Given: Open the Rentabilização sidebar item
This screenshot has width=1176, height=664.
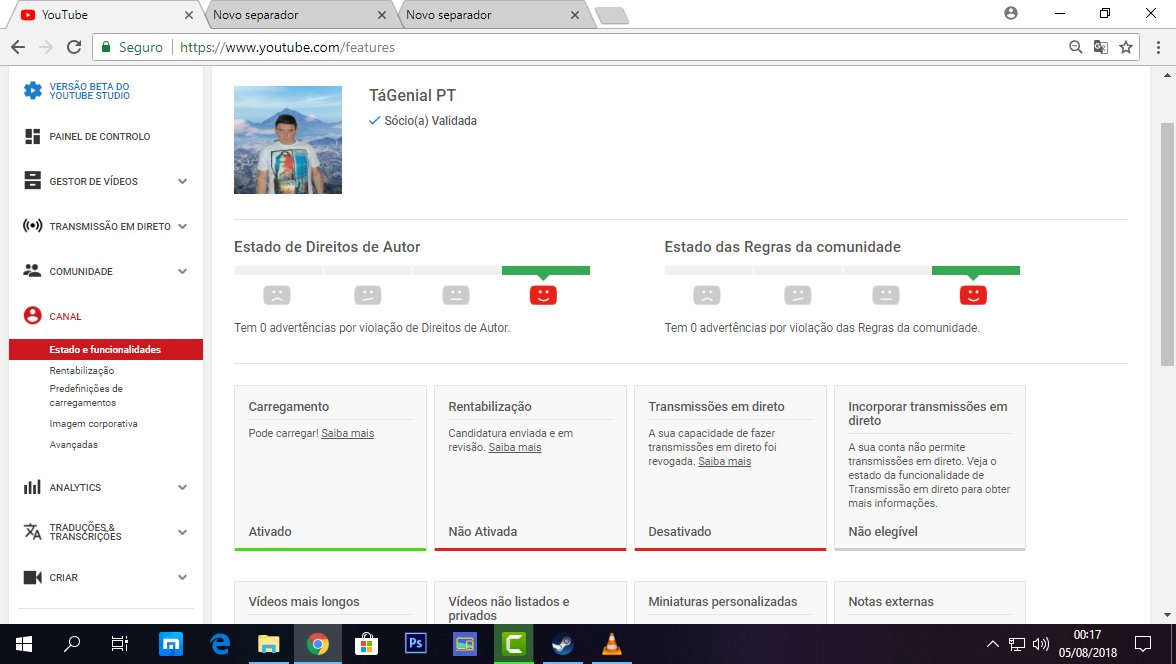Looking at the screenshot, I should (x=82, y=371).
